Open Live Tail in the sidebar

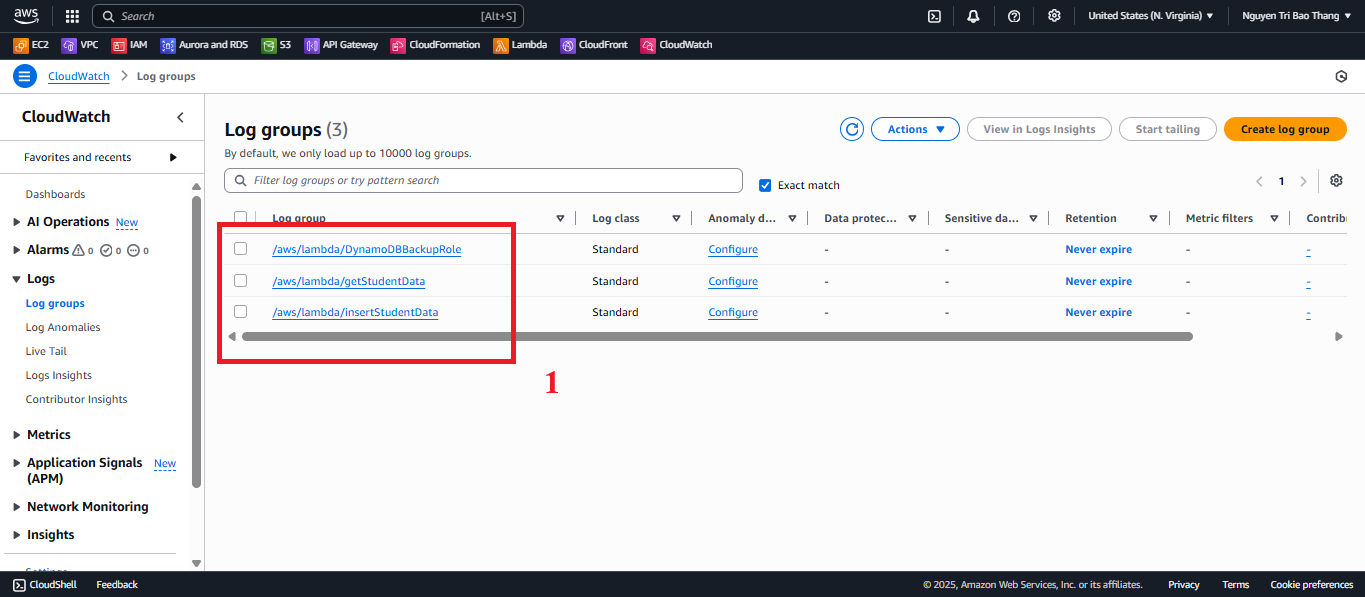46,351
